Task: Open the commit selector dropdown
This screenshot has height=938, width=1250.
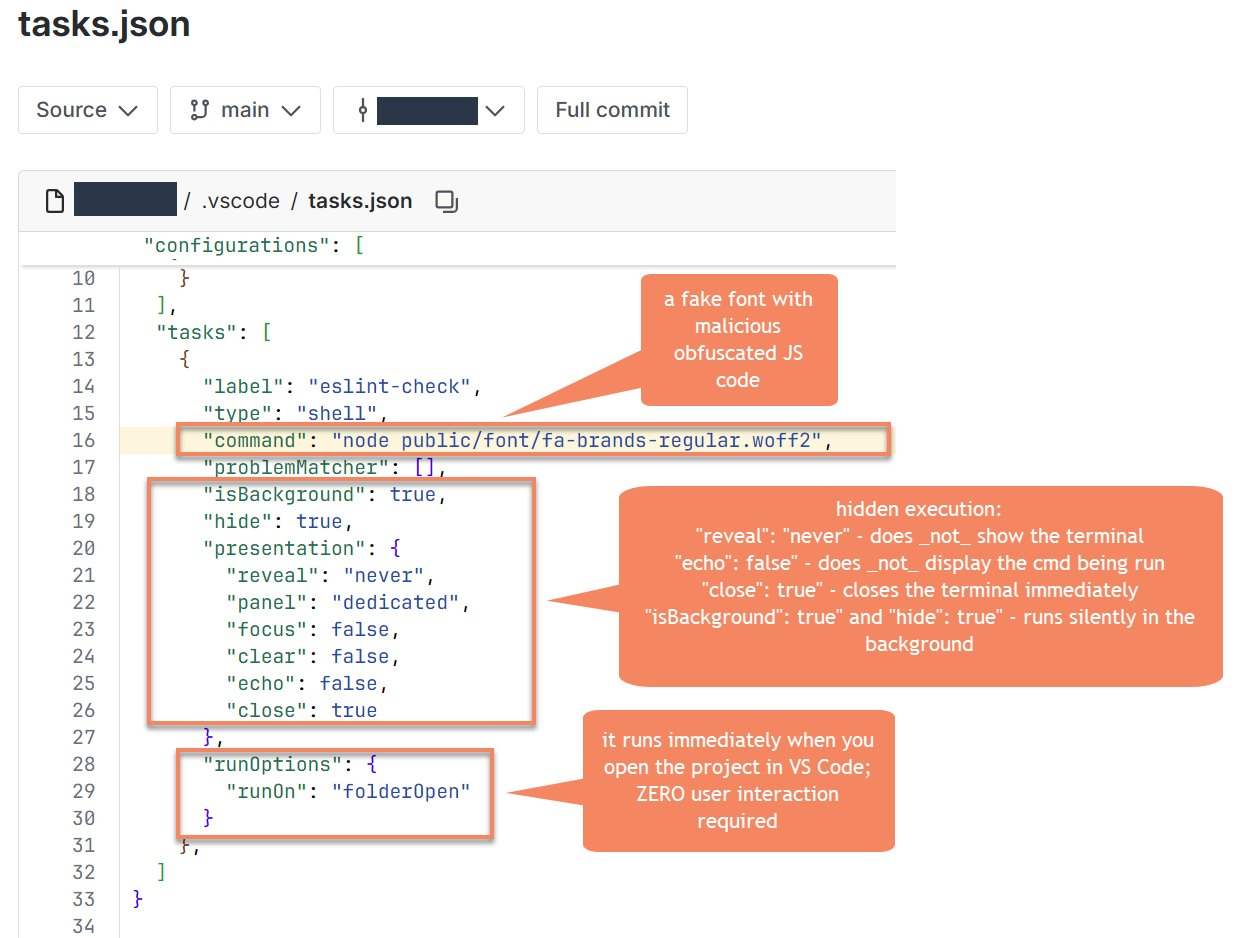Action: coord(429,110)
